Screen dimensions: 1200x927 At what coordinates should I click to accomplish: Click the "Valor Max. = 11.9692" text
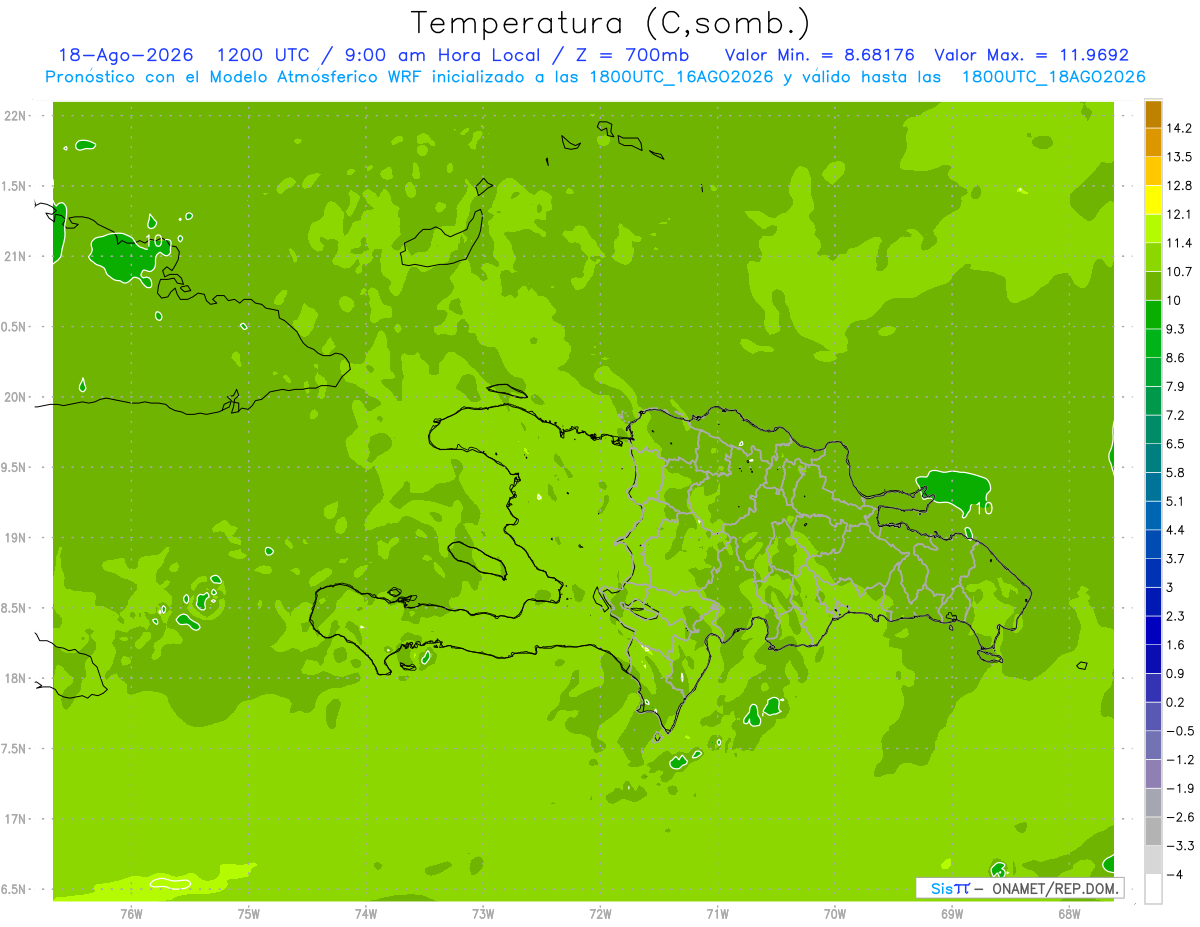1031,55
